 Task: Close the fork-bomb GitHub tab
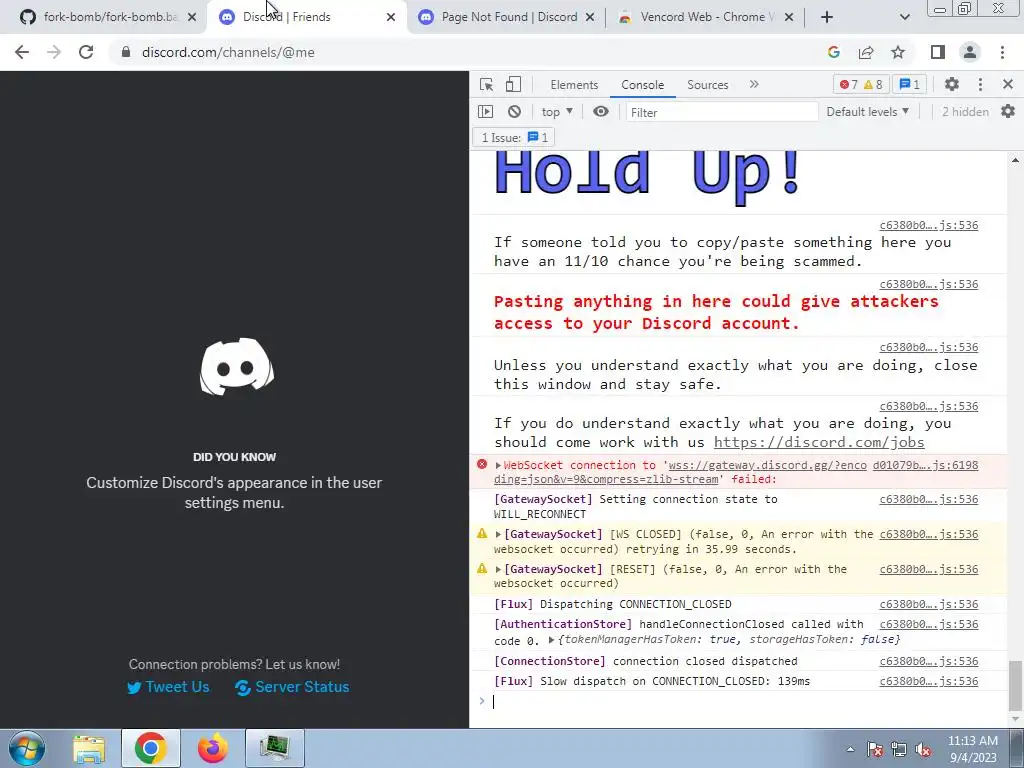point(192,17)
